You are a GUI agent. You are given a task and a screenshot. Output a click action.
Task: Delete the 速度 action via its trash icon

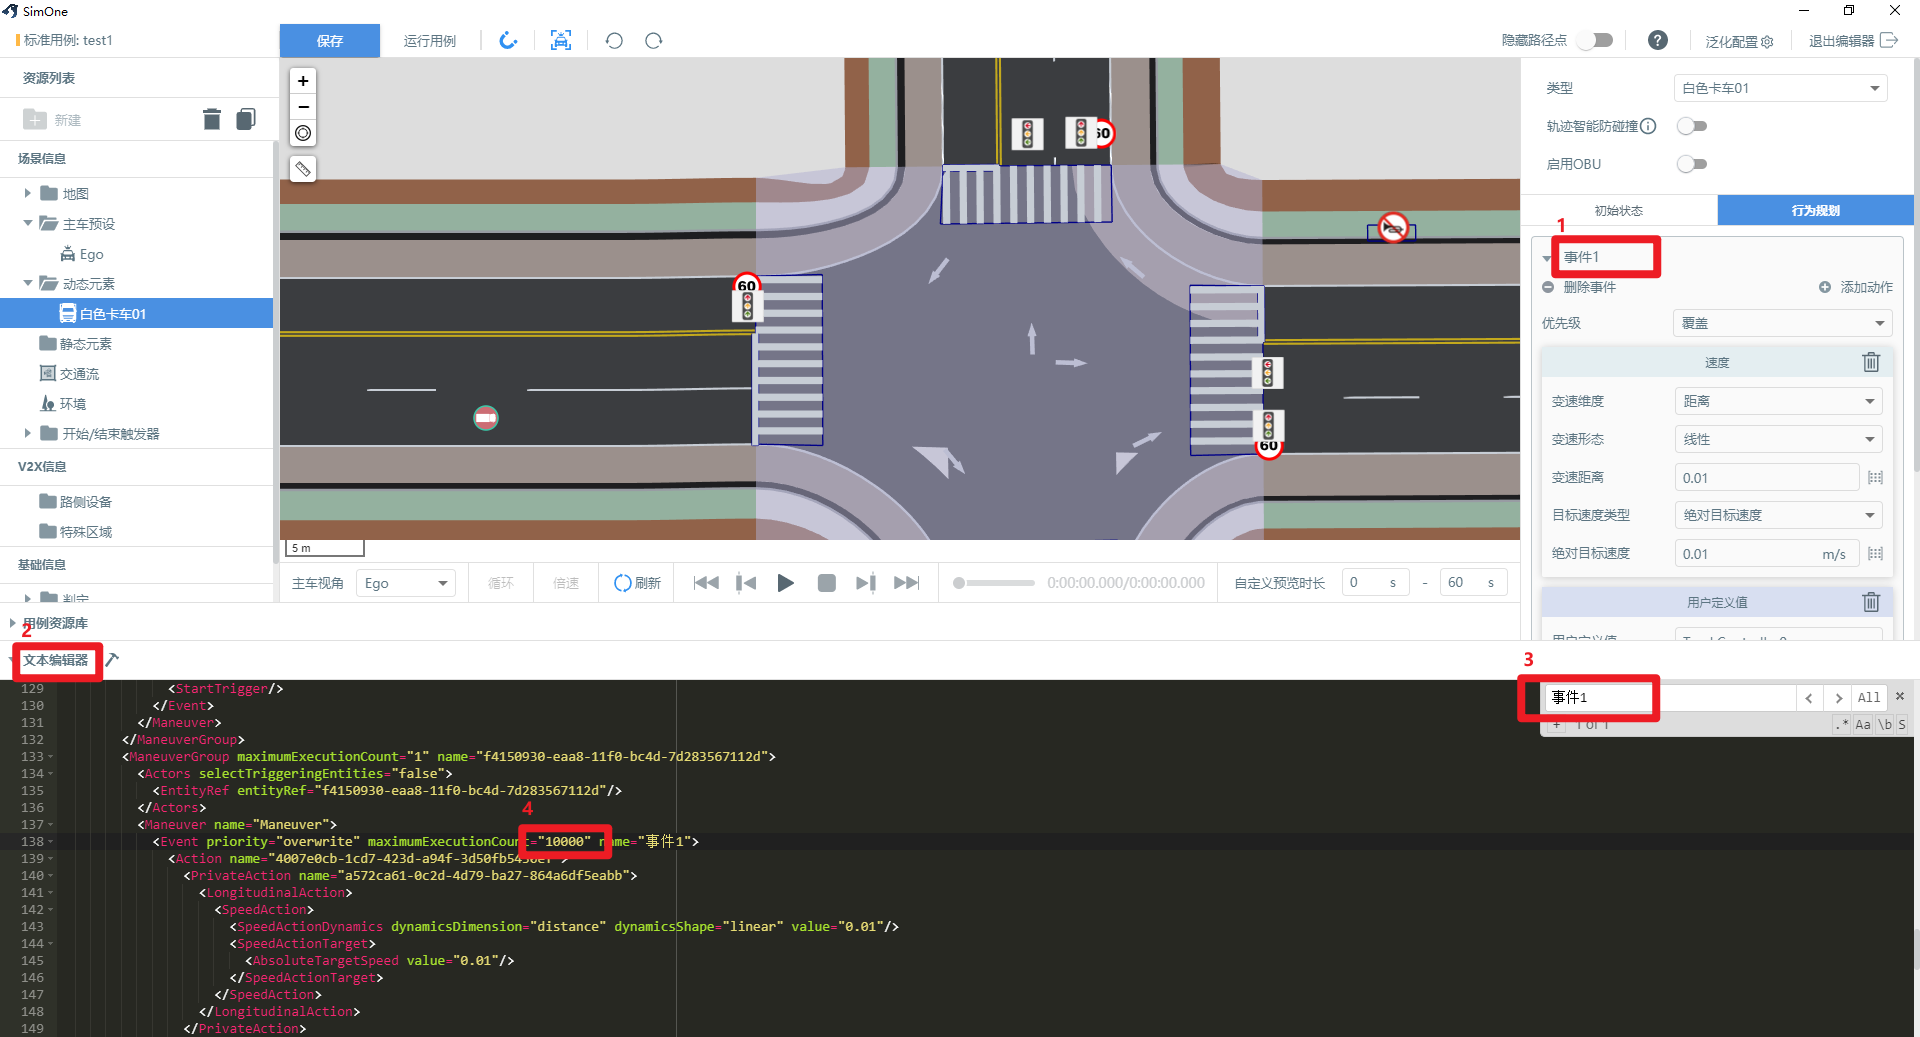(x=1871, y=362)
